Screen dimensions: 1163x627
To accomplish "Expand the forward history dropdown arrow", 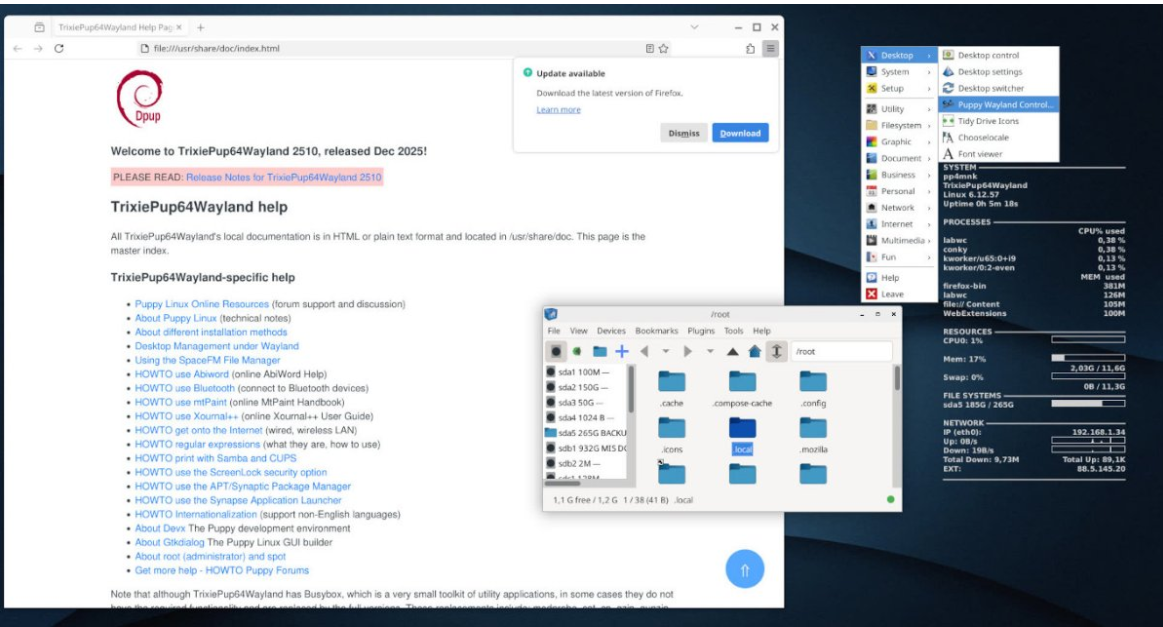I will click(x=710, y=351).
